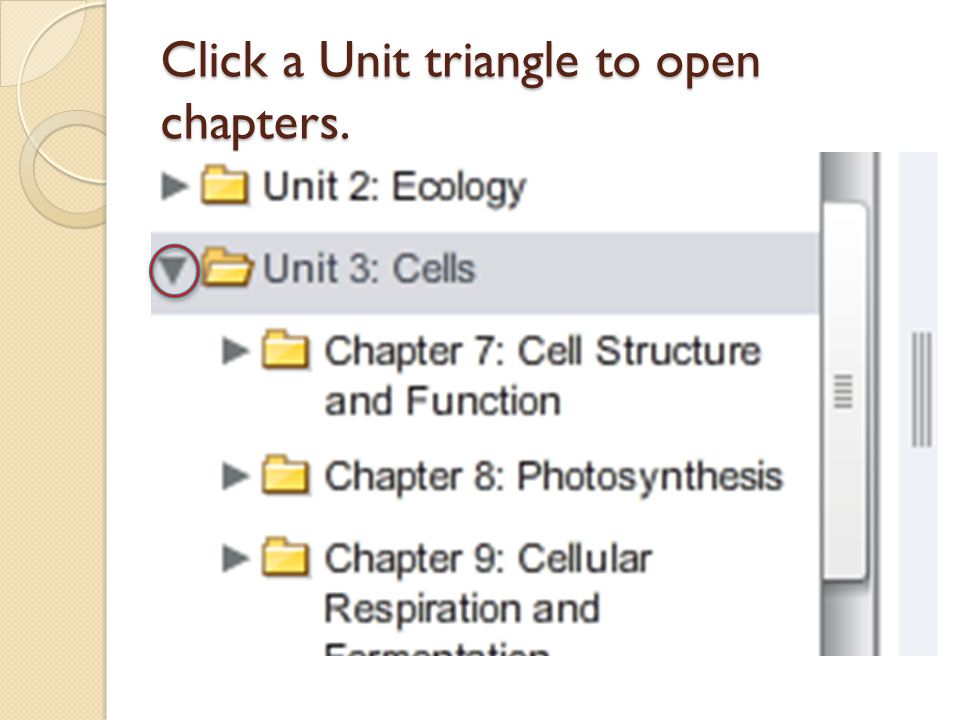Click the vertical scrollbar thumb
Viewport: 960px width, 720px height.
[x=845, y=391]
